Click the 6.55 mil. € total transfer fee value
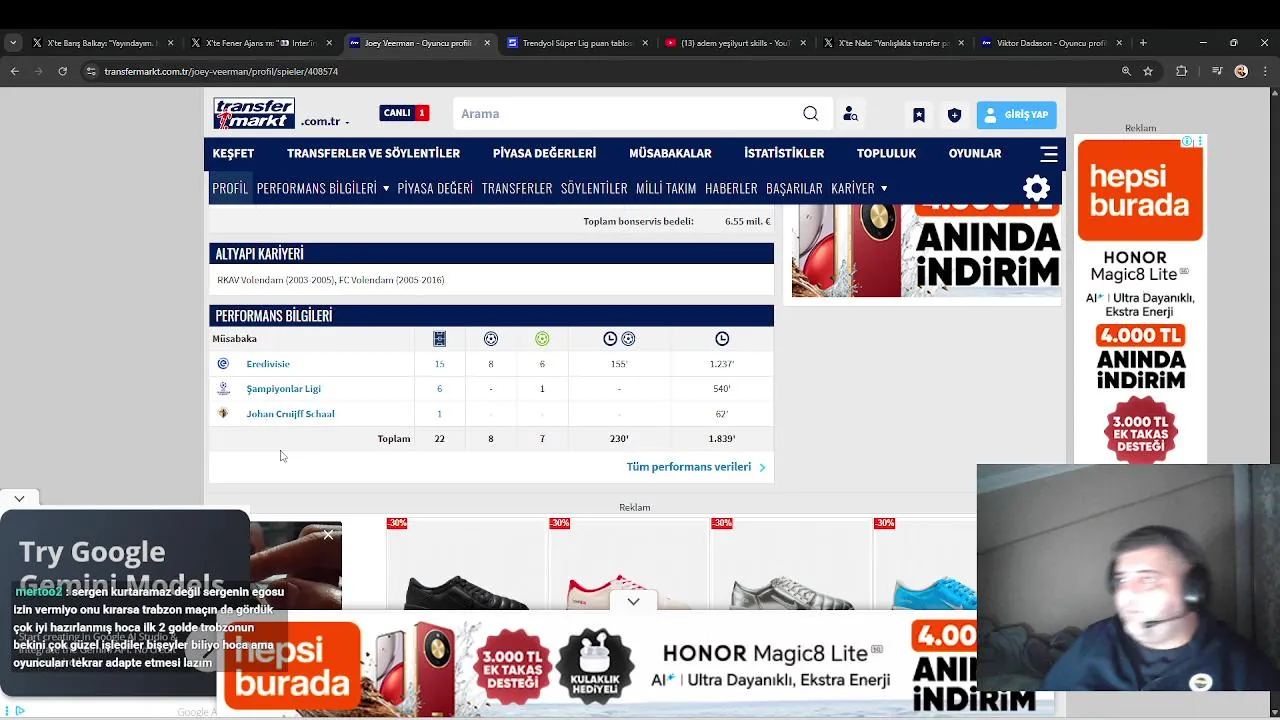 [747, 221]
